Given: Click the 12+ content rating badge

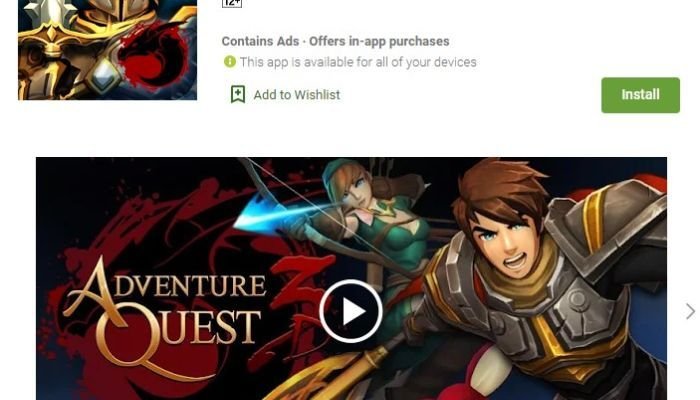Looking at the screenshot, I should (232, 4).
